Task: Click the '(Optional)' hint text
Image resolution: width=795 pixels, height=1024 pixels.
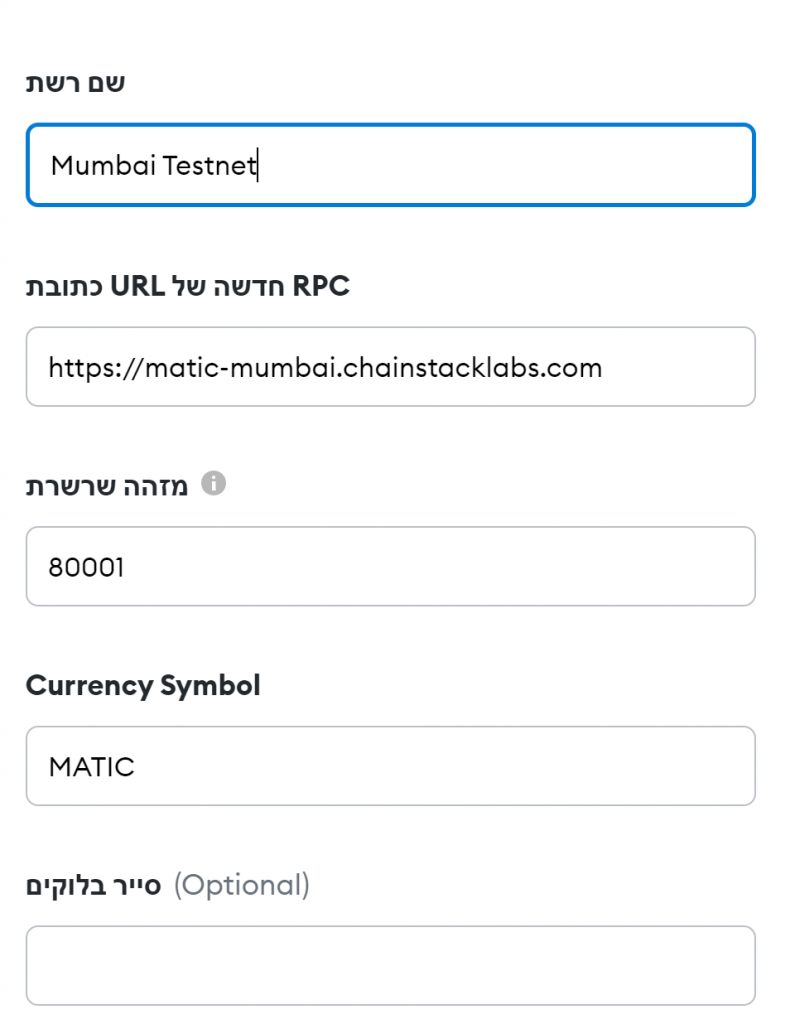Action: (242, 886)
